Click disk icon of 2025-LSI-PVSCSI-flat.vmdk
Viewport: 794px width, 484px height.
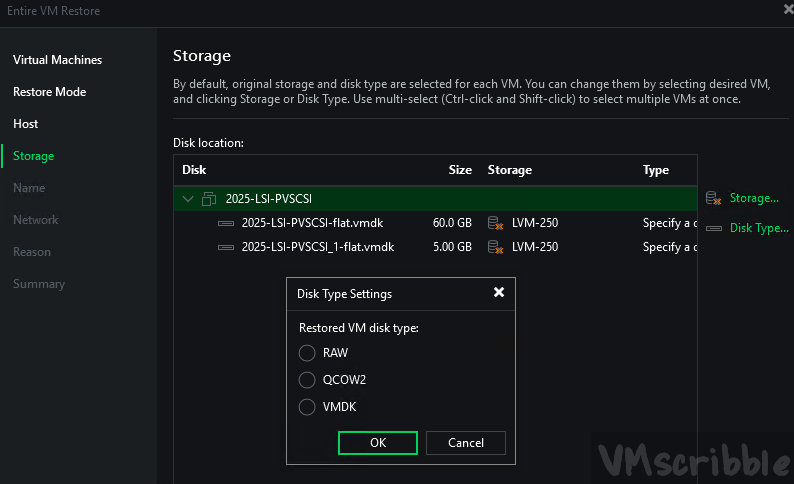click(226, 223)
